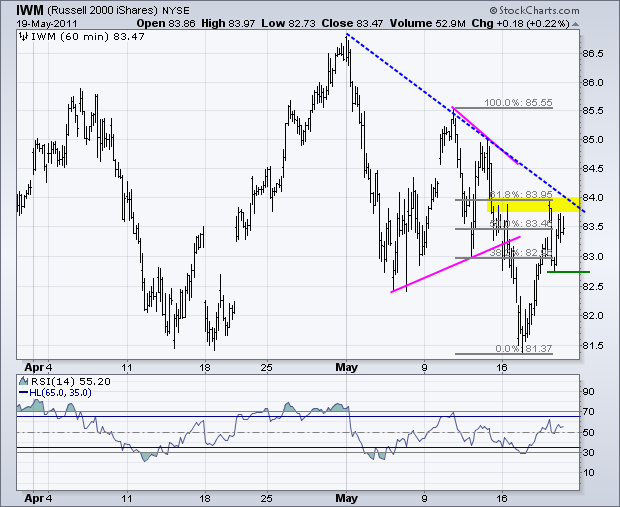Click the 19-May-2011 date label
Image resolution: width=620 pixels, height=507 pixels.
[x=47, y=23]
